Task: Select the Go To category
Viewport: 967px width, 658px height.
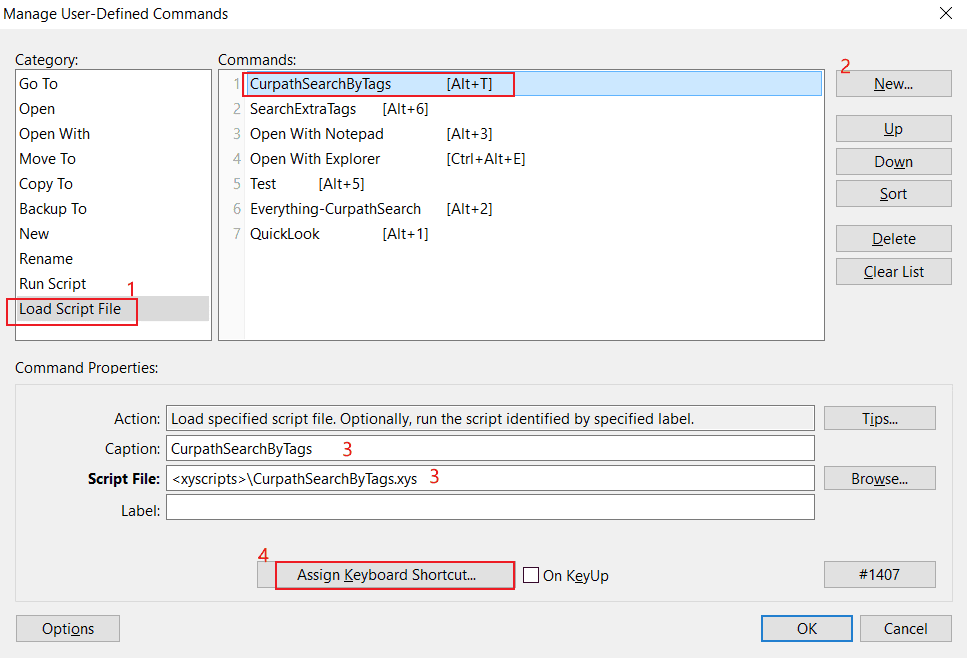Action: coord(112,84)
